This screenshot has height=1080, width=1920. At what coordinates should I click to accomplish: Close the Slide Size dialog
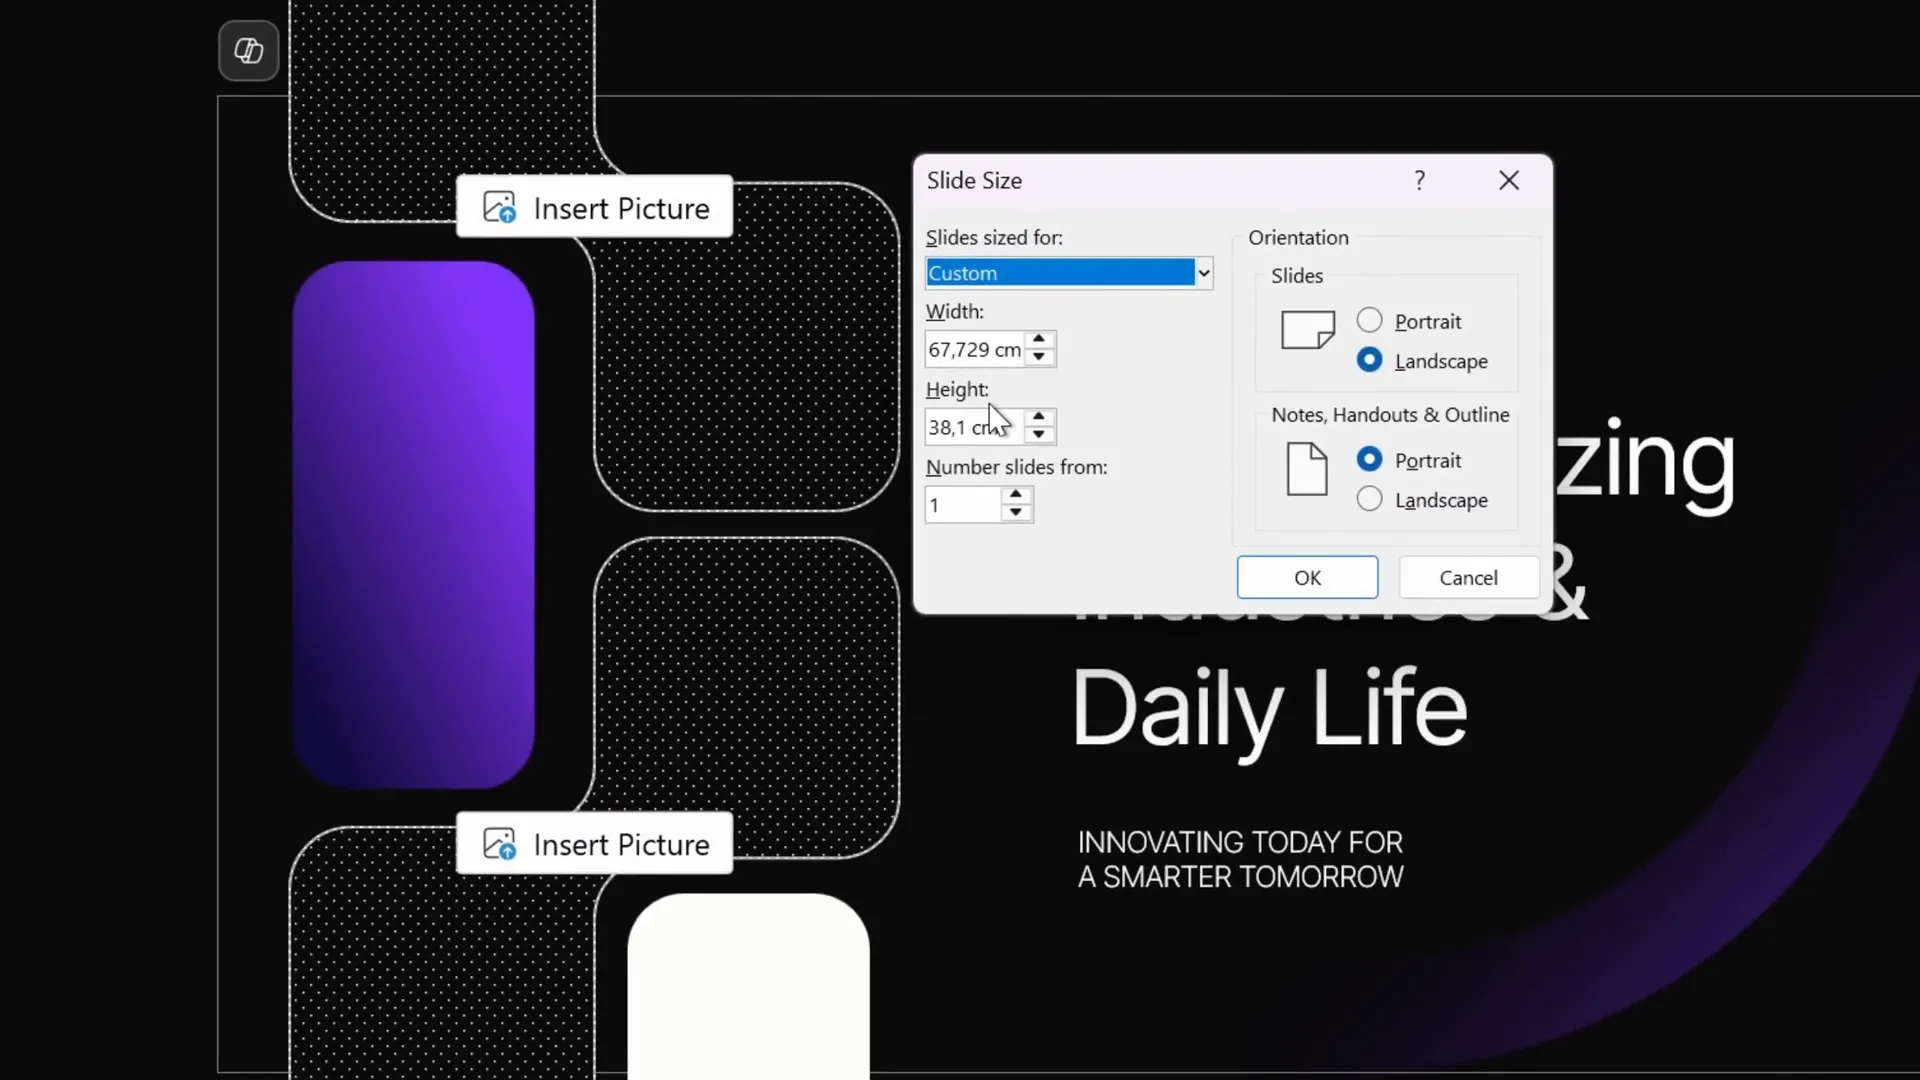tap(1509, 180)
